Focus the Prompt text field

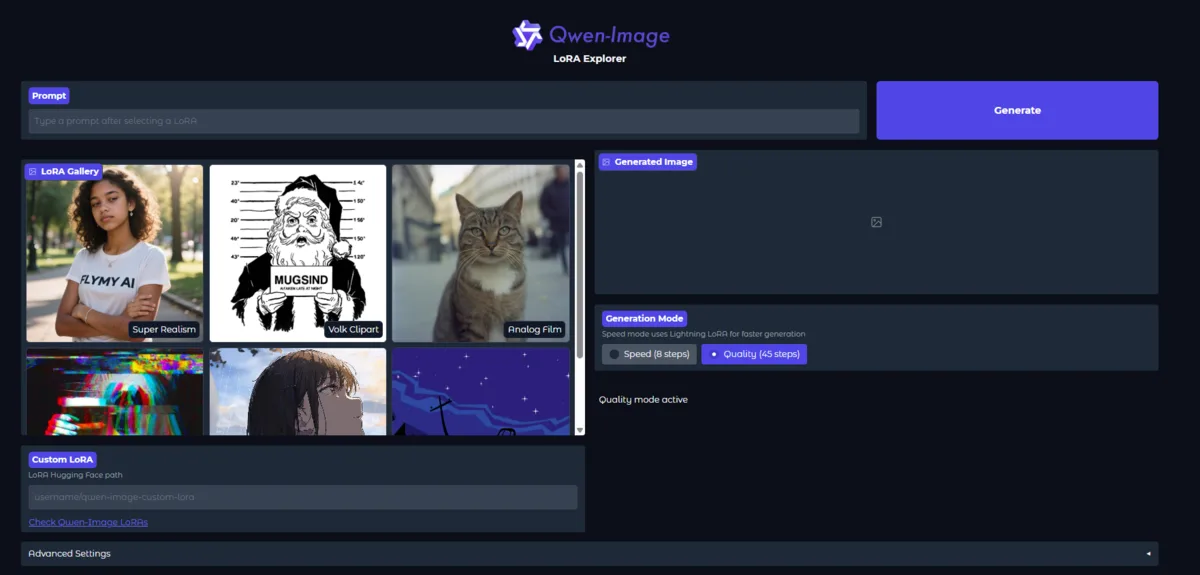pyautogui.click(x=444, y=121)
